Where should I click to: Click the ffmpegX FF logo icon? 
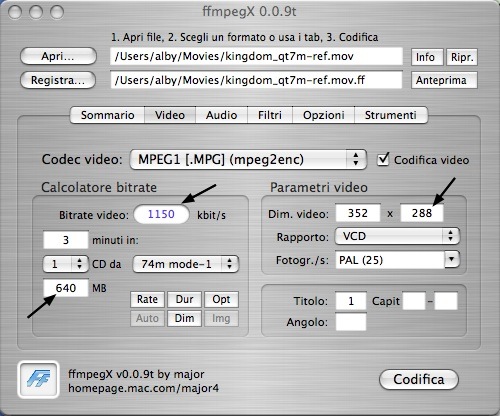pyautogui.click(x=38, y=379)
